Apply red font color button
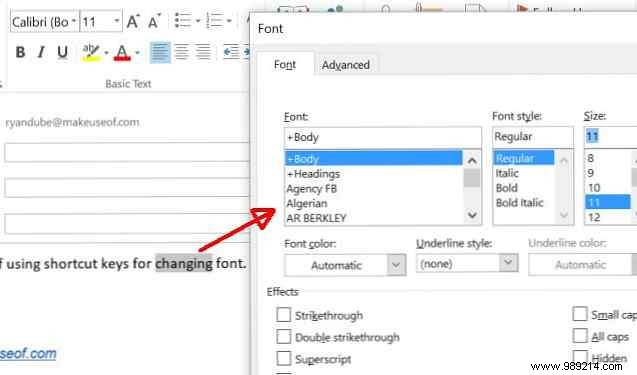This screenshot has width=637, height=375. tap(122, 52)
